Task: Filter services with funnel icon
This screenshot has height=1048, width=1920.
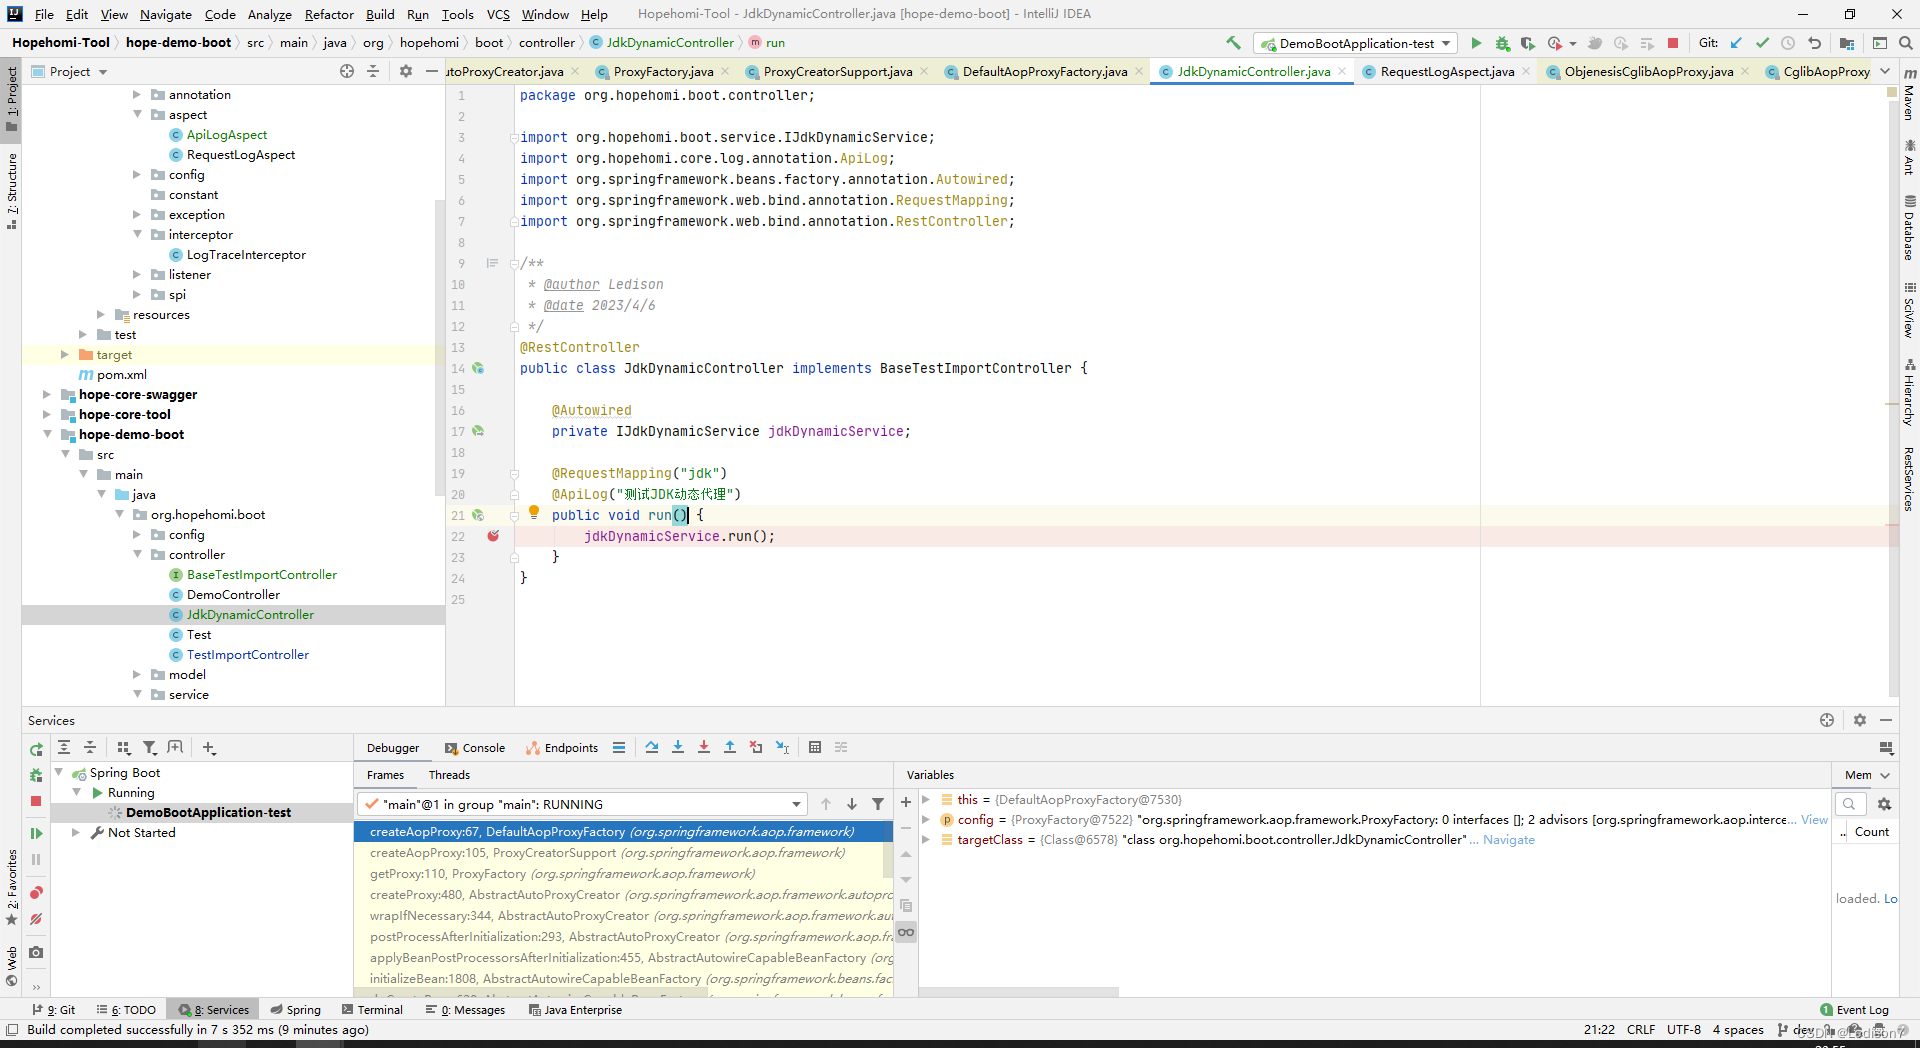Action: [150, 747]
